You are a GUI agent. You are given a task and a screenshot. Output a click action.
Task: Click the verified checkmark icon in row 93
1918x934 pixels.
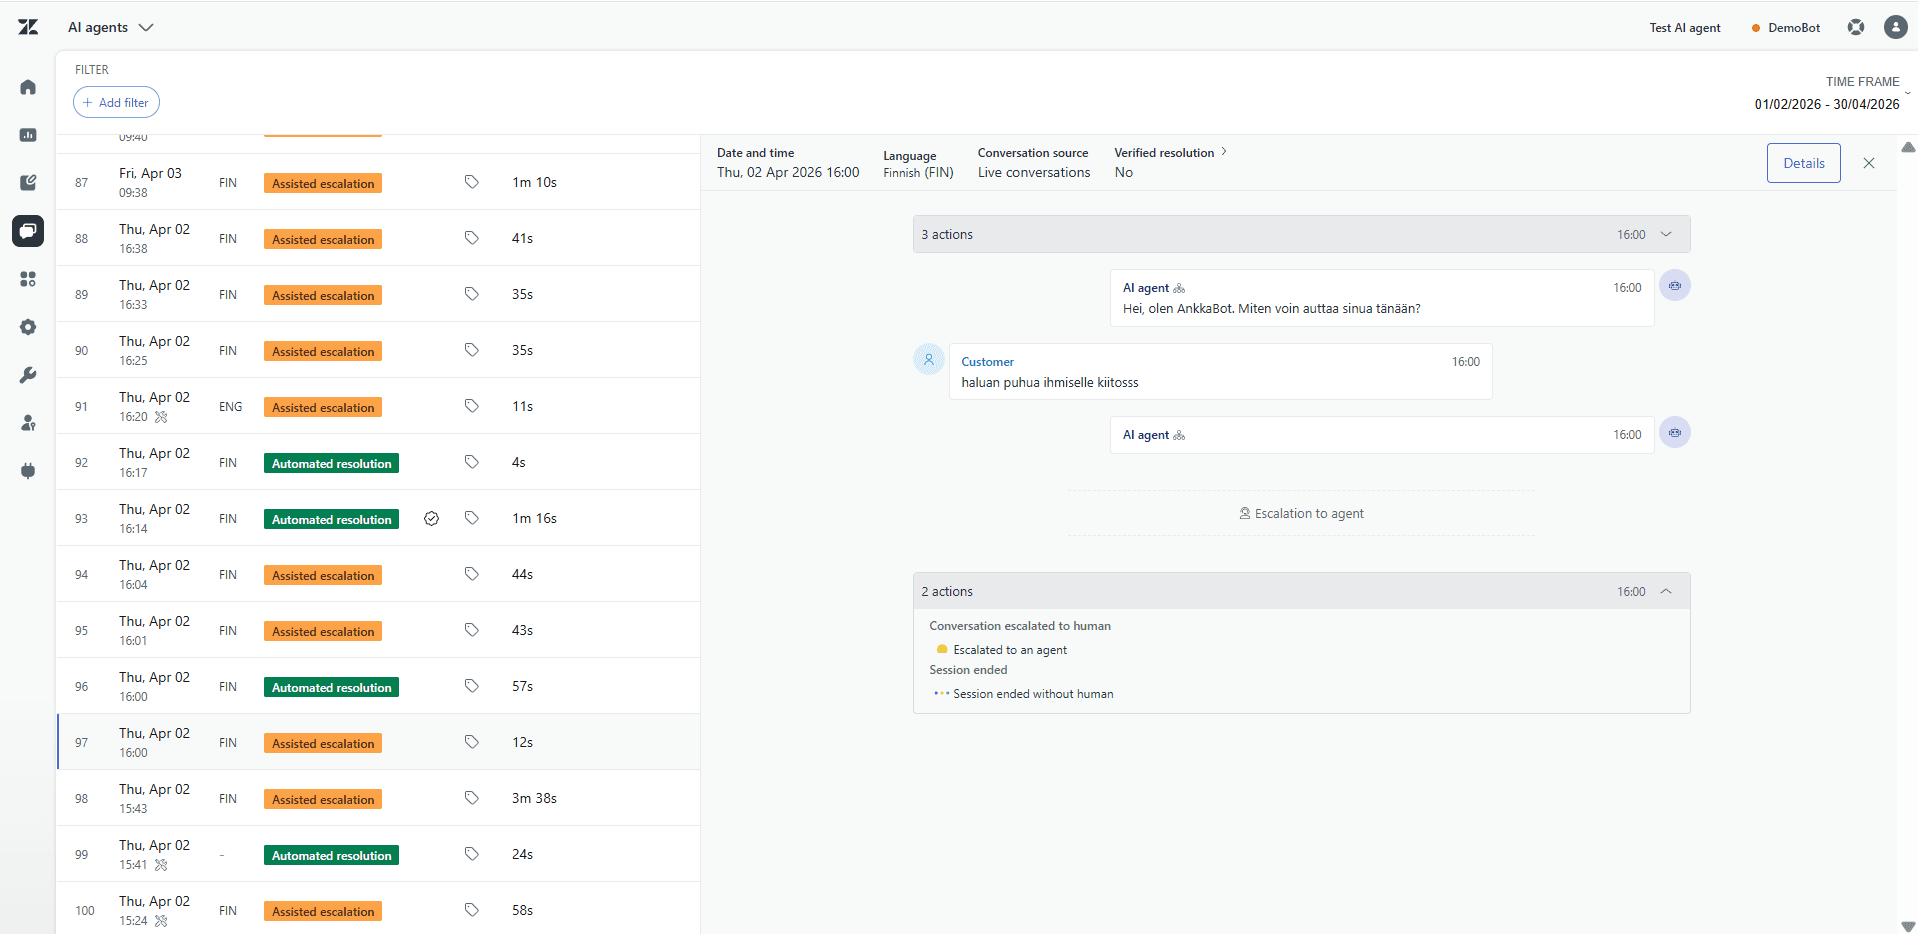(431, 518)
